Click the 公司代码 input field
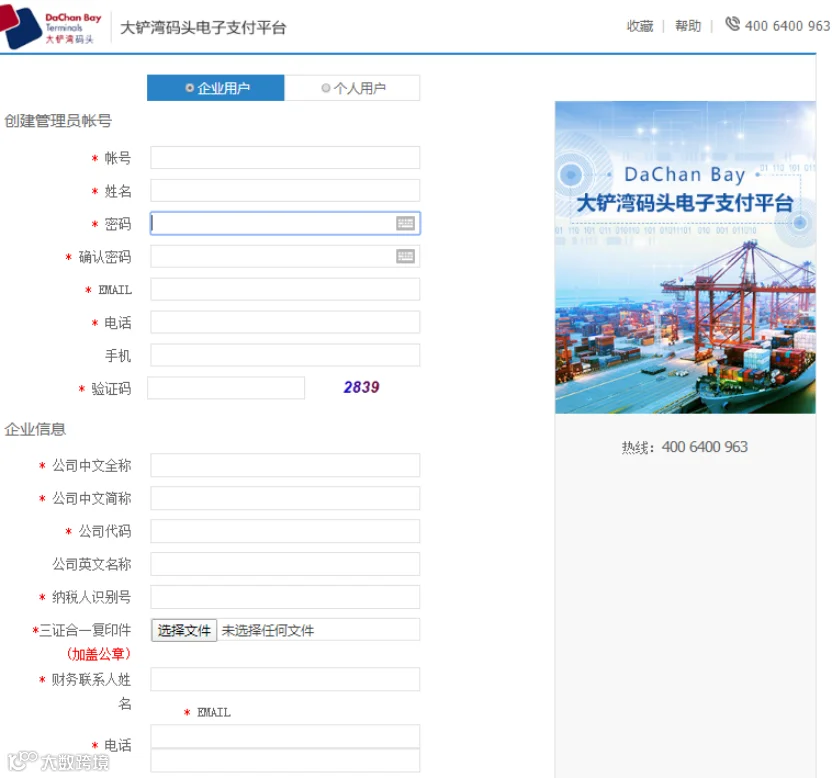 click(x=285, y=531)
